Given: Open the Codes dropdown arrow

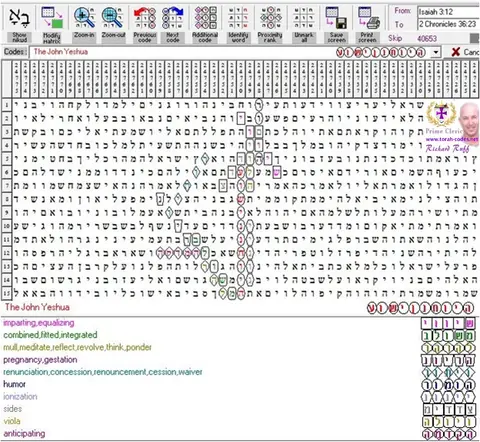Looking at the screenshot, I should click(436, 52).
